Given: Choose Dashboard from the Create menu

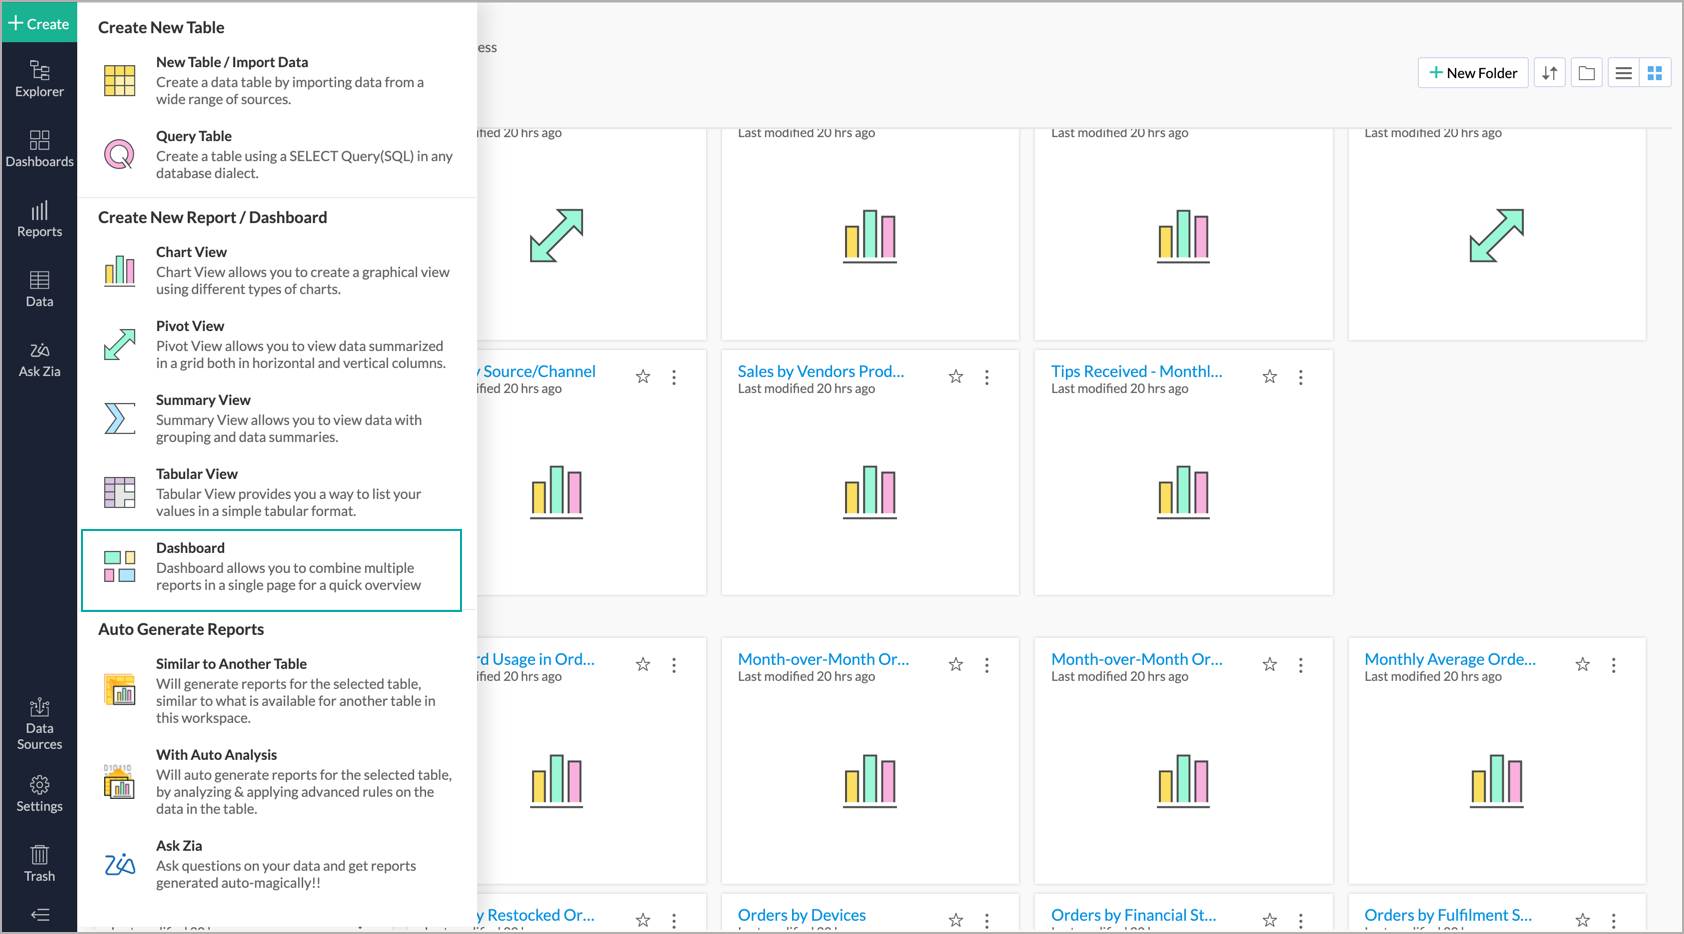Looking at the screenshot, I should (190, 547).
